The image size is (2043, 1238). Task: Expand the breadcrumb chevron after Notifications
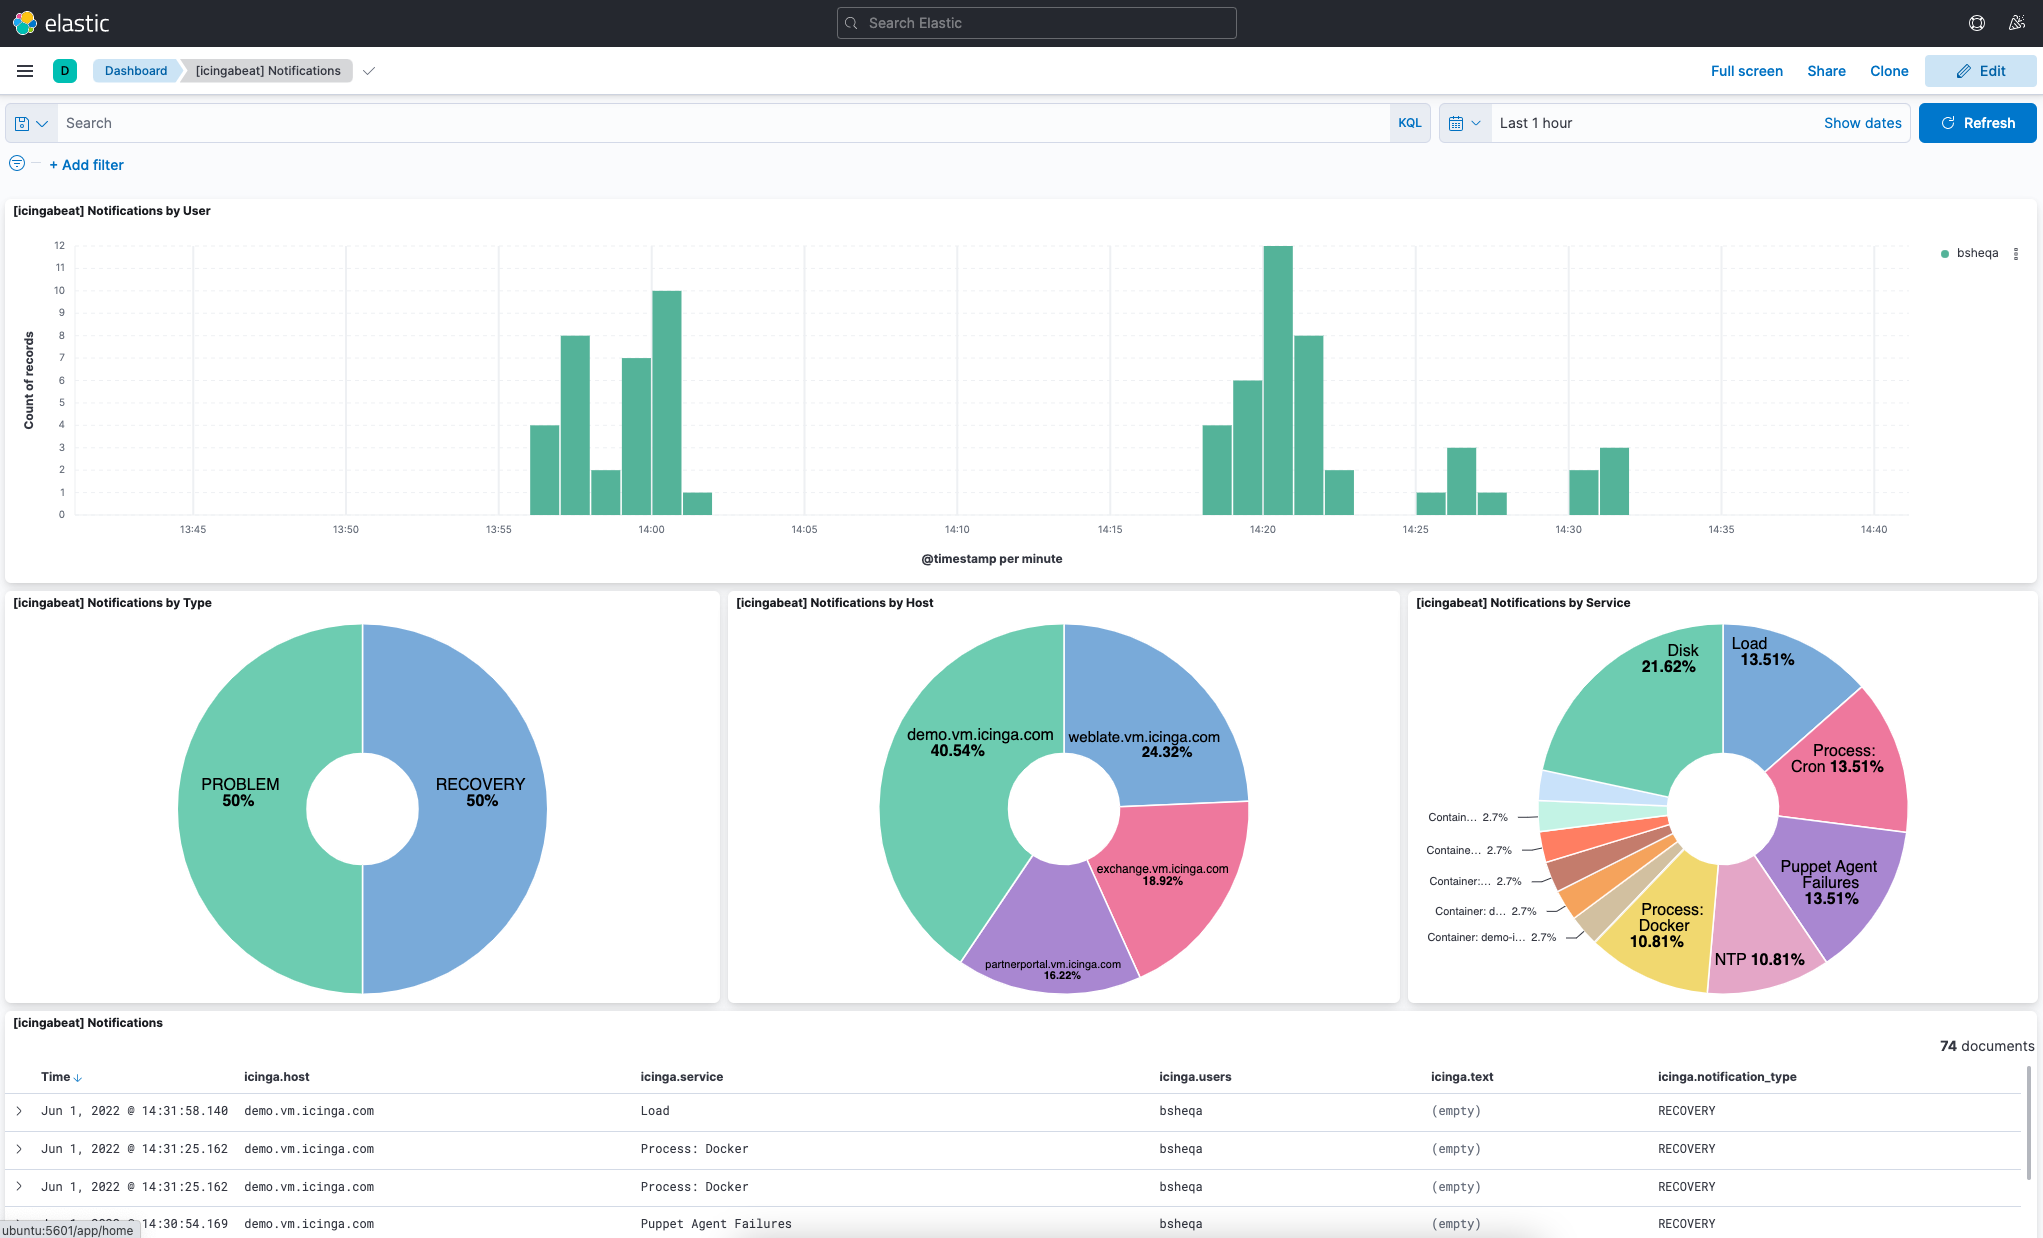tap(369, 71)
